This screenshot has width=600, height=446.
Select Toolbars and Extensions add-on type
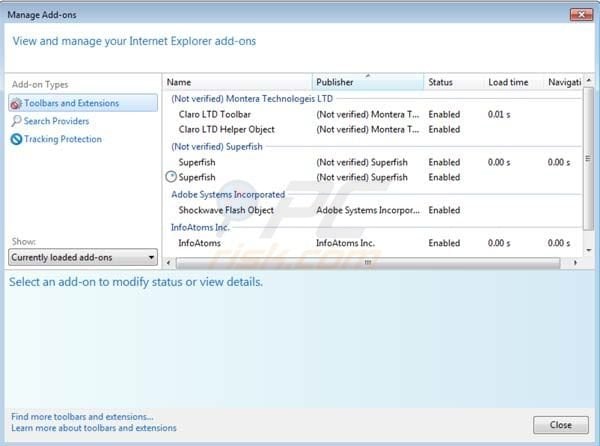point(83,103)
